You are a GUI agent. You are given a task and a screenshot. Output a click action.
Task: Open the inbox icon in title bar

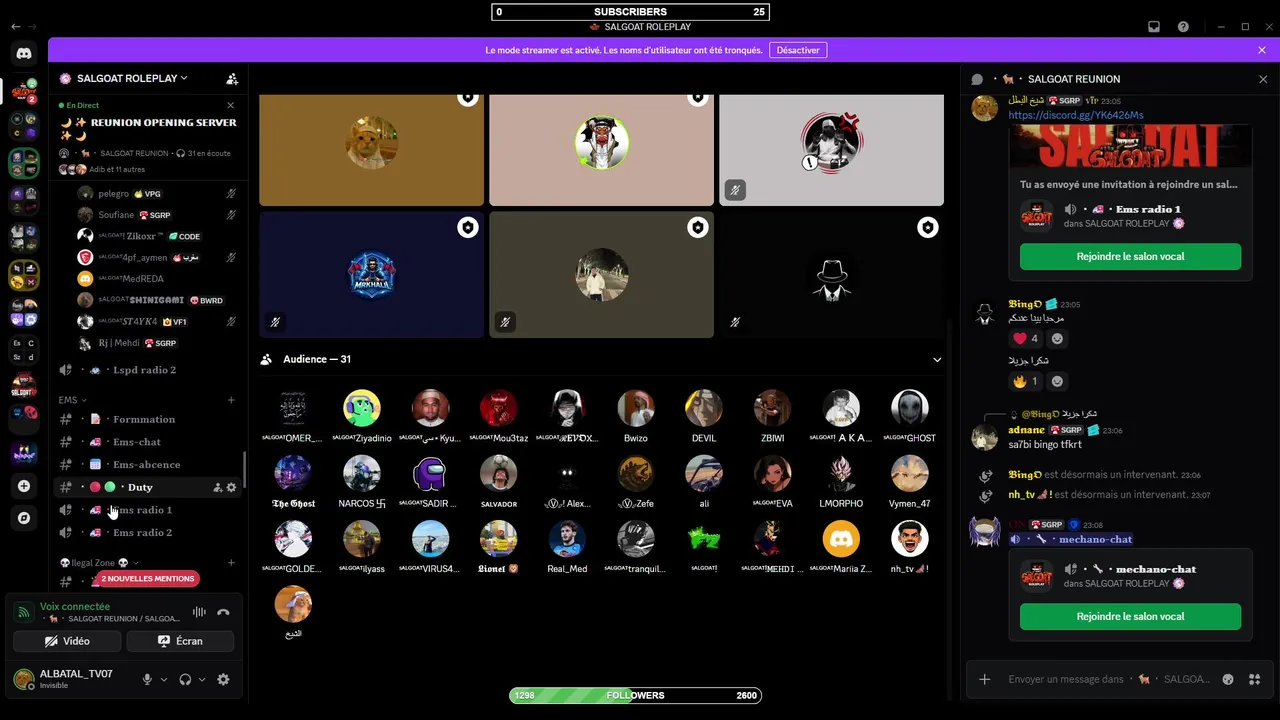pos(1154,27)
